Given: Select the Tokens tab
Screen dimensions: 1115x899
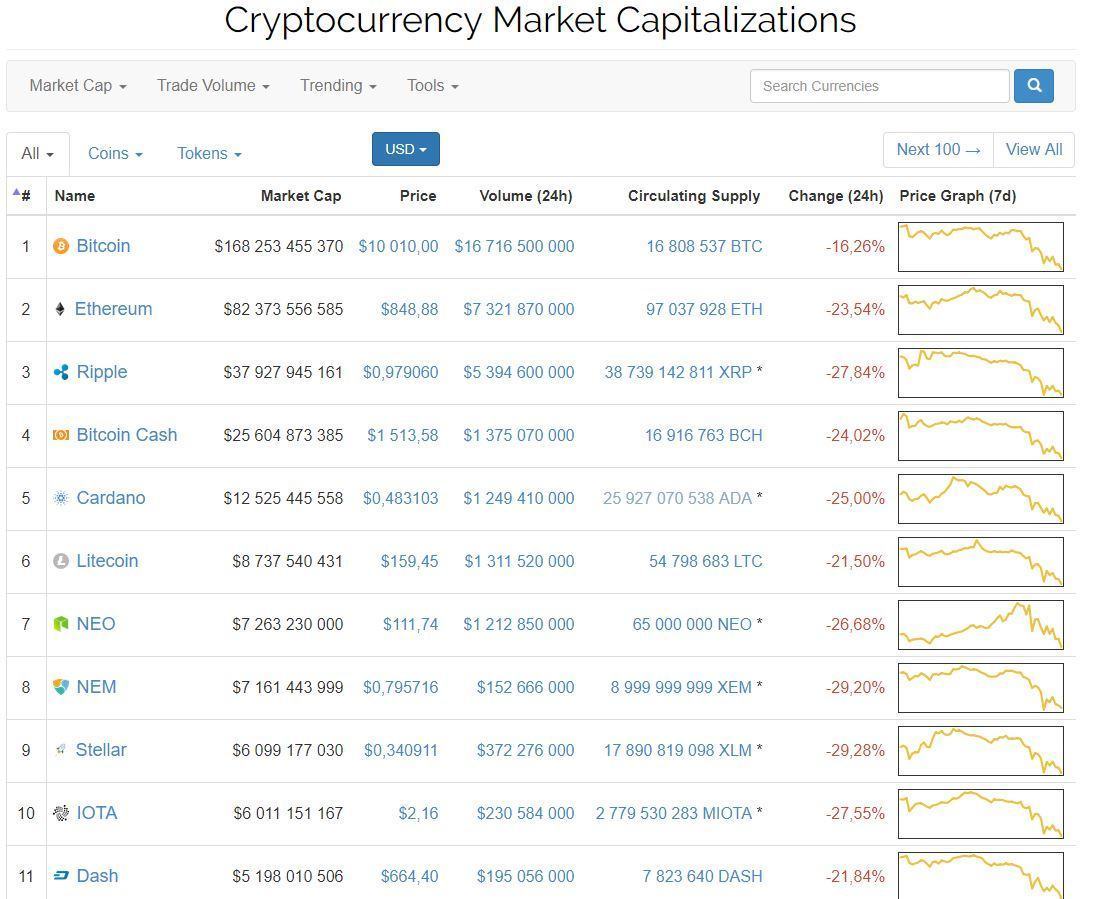Looking at the screenshot, I should [209, 154].
